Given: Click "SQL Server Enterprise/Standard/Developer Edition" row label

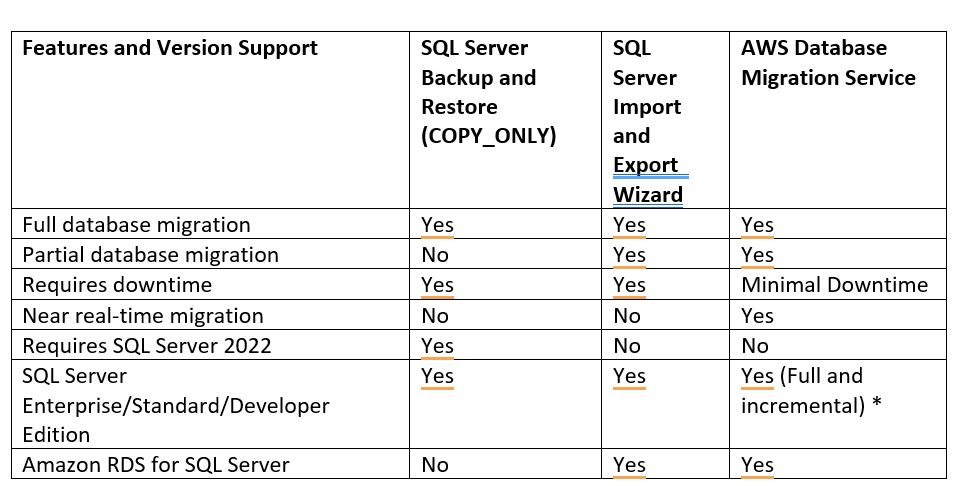Looking at the screenshot, I should [x=176, y=405].
